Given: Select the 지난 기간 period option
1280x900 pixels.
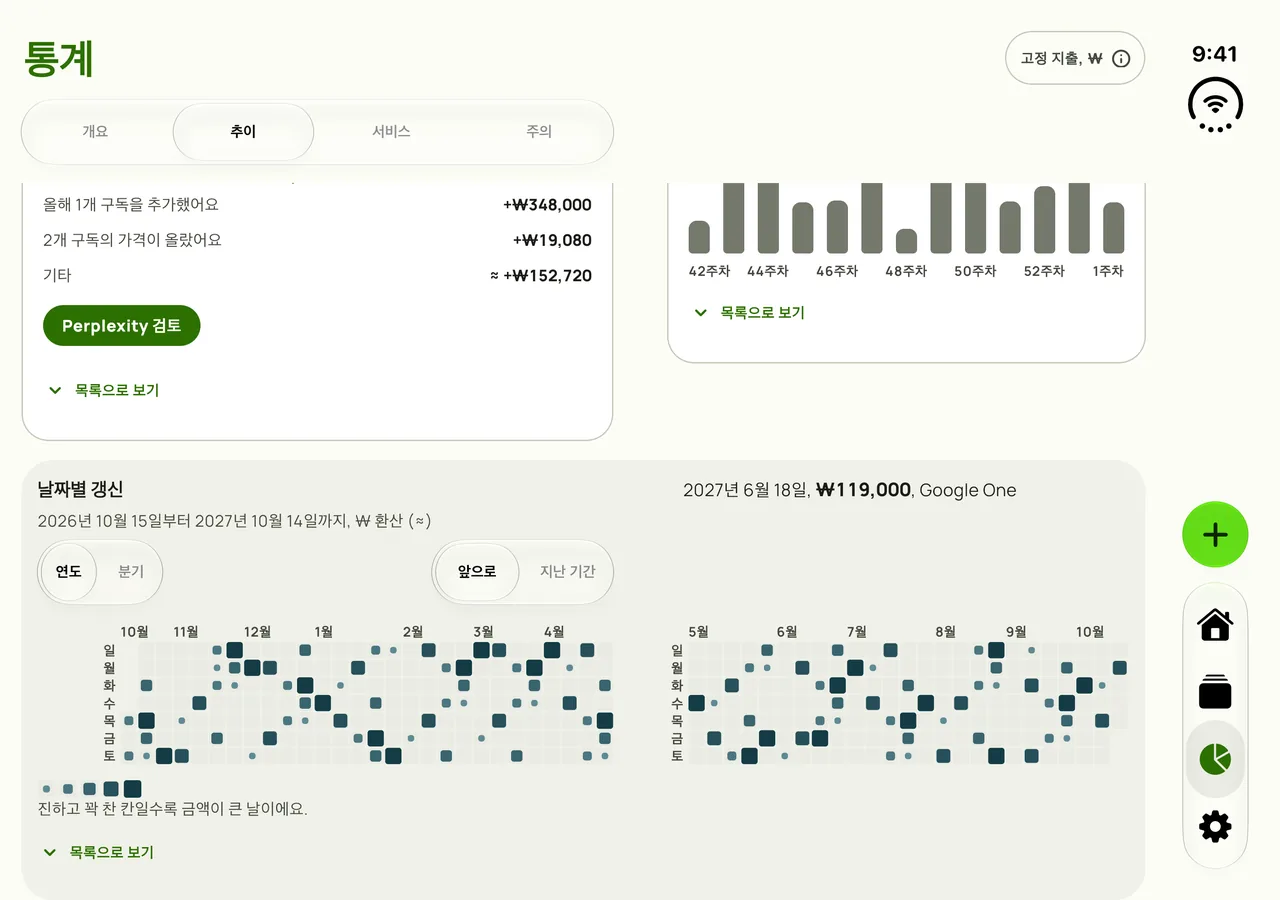Looking at the screenshot, I should (567, 572).
